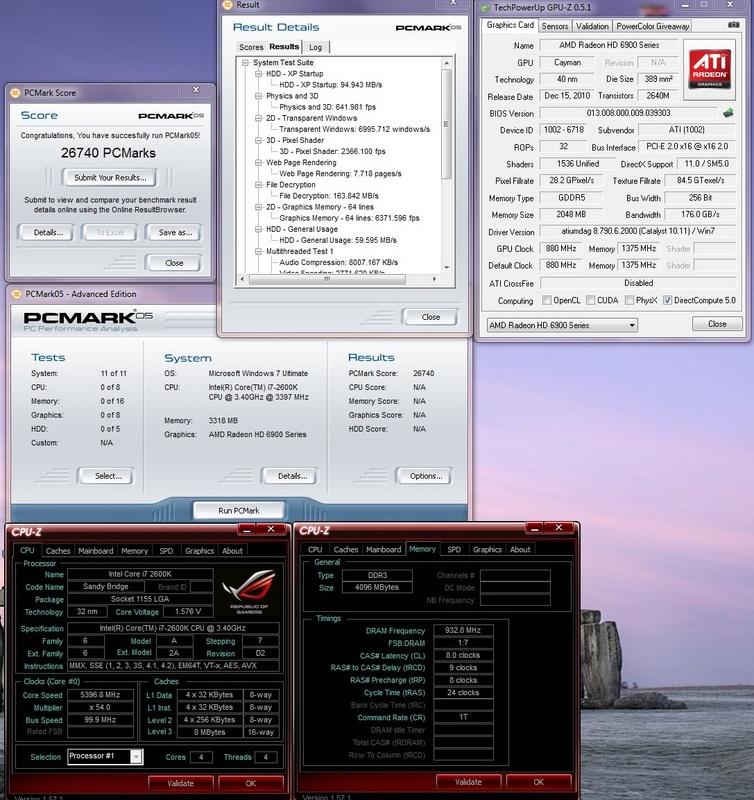Collapse the 3D - Pixel Shader node
Screen dimensions: 754x800
[x=258, y=140]
